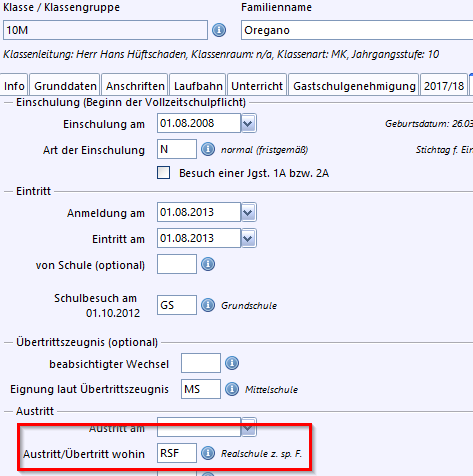Click Eignung field containing MS
473x476 pixels.
201,389
